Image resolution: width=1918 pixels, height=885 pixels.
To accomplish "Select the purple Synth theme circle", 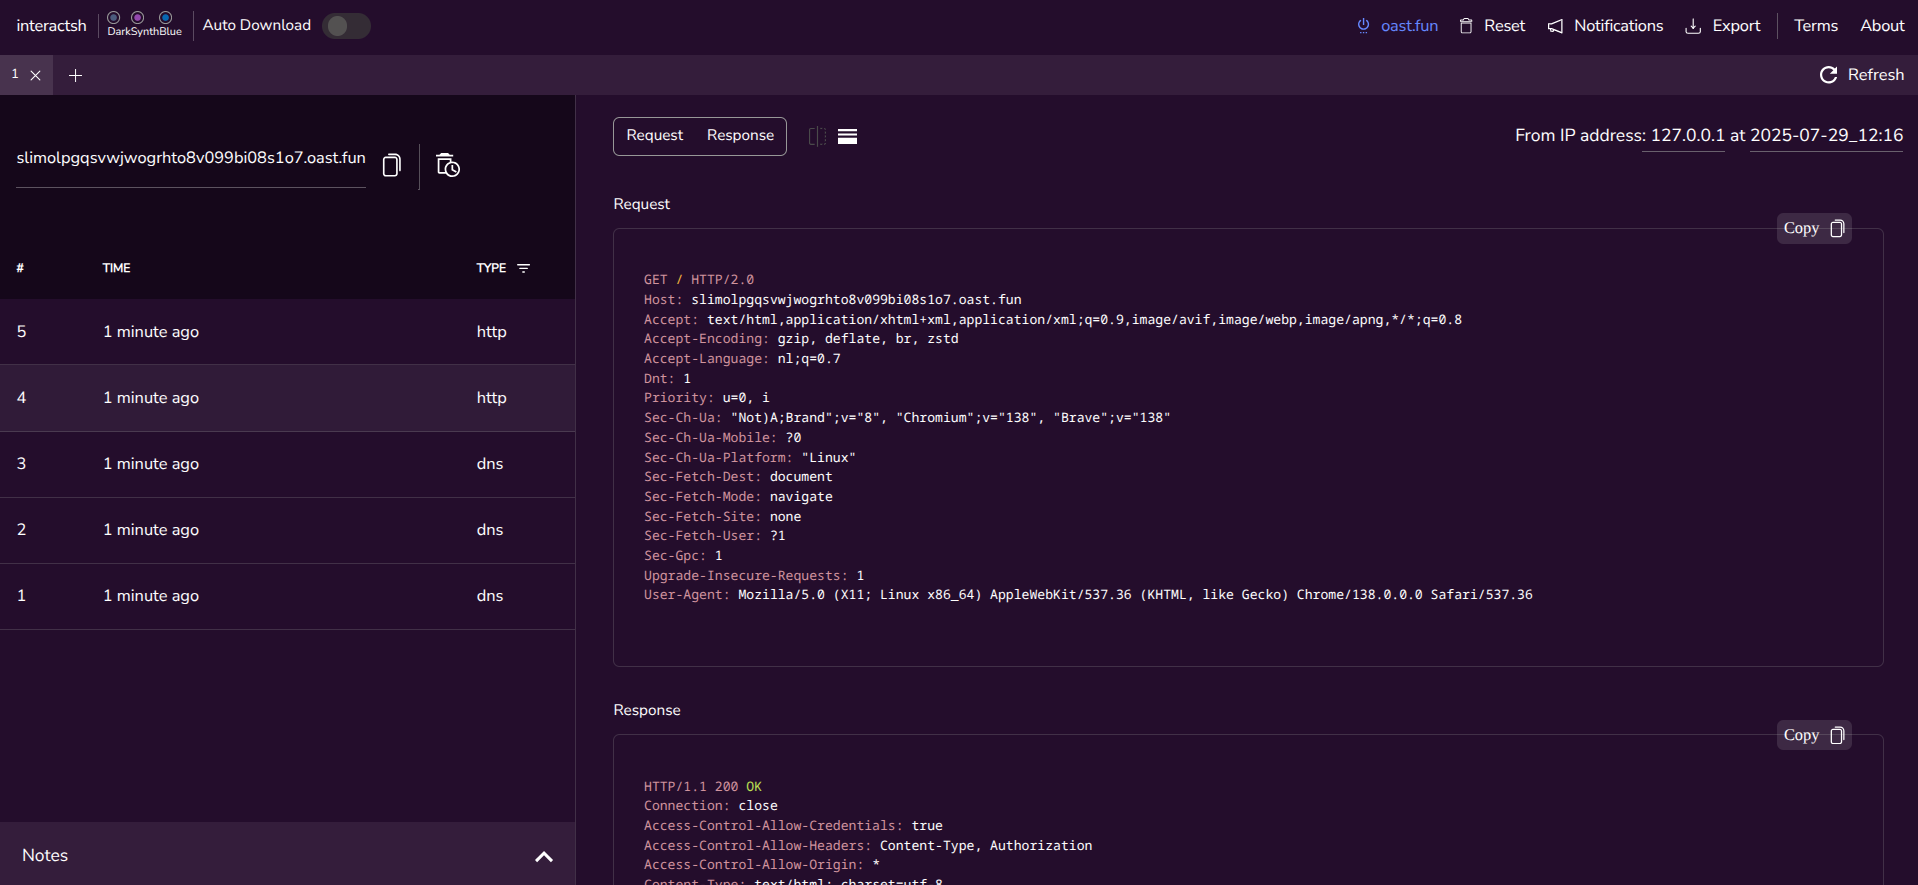I will (138, 17).
